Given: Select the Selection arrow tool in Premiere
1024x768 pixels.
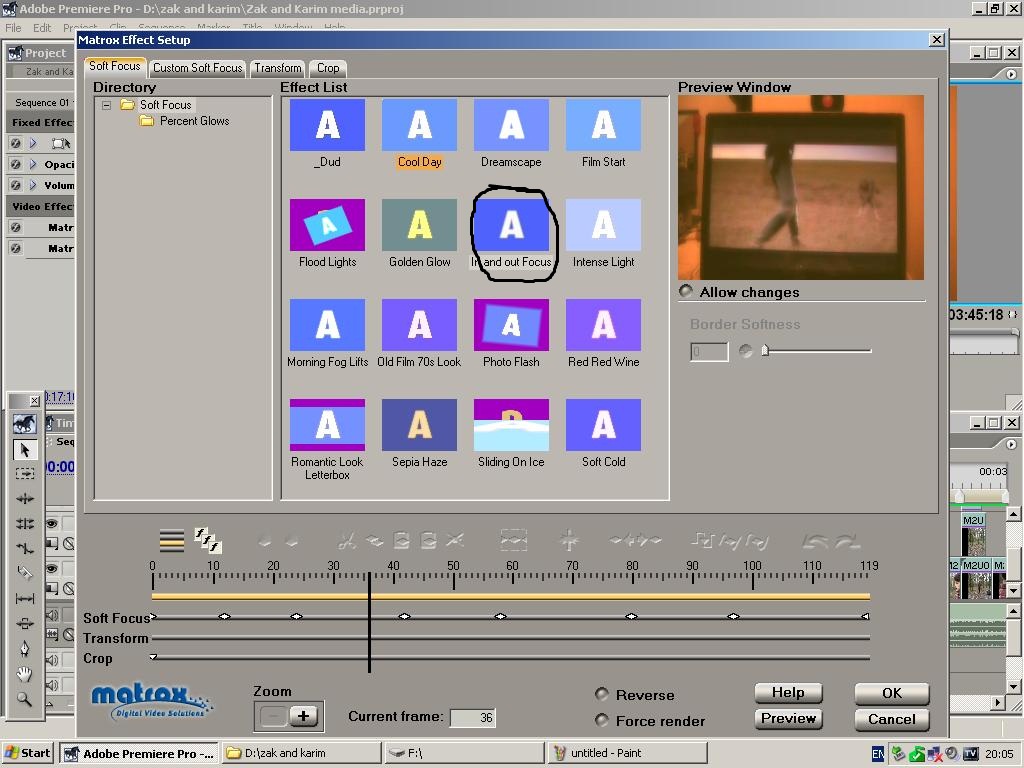Looking at the screenshot, I should pos(25,450).
